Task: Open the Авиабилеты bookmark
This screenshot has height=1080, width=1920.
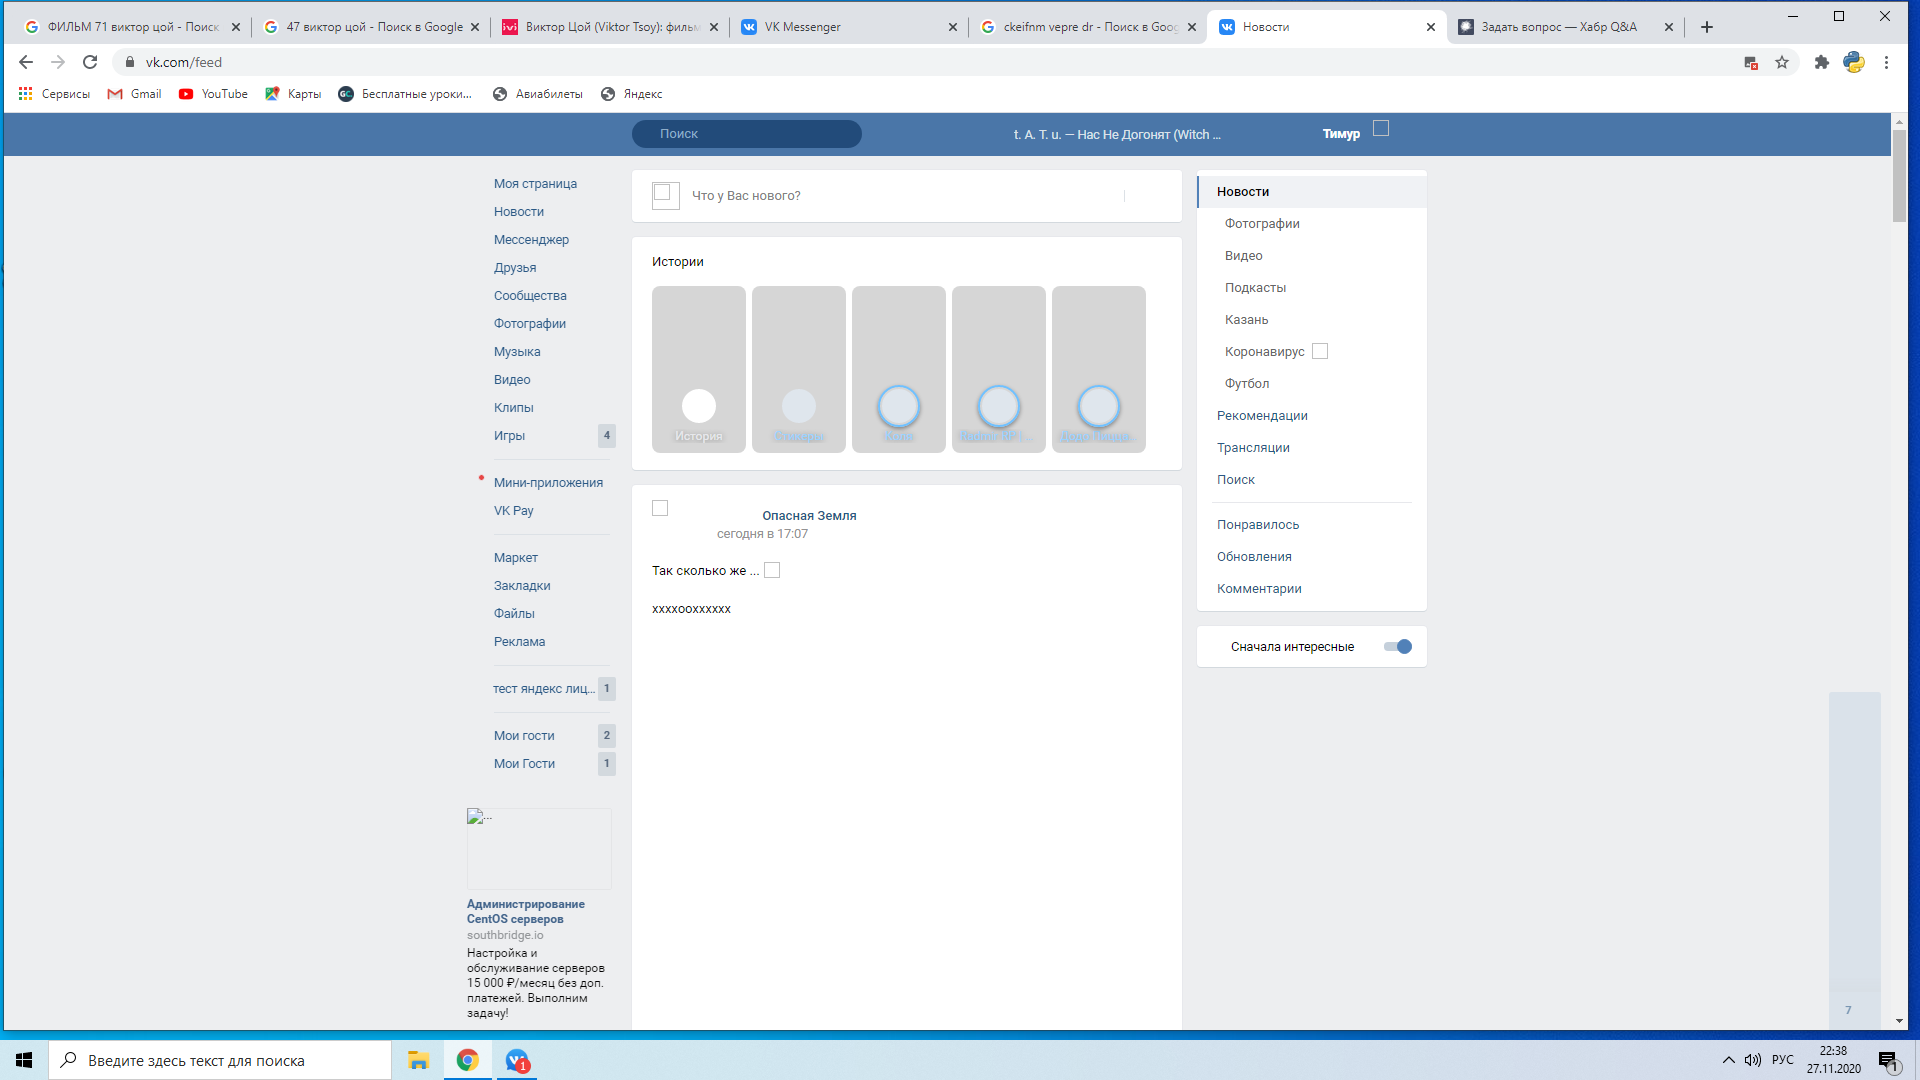Action: 538,94
